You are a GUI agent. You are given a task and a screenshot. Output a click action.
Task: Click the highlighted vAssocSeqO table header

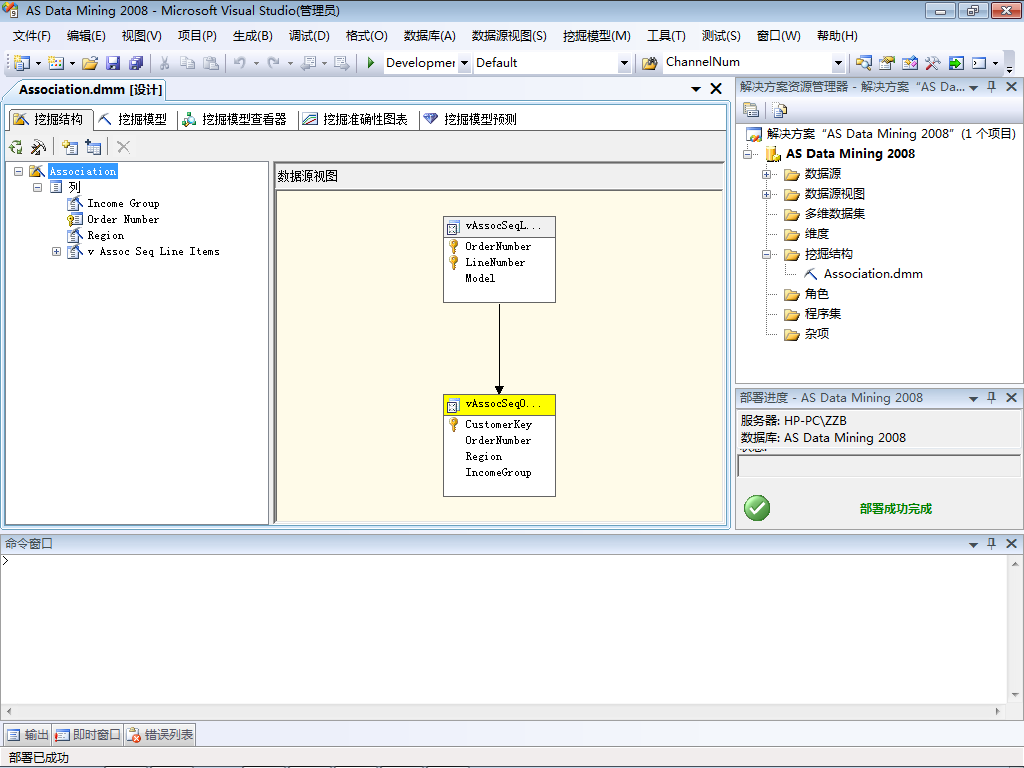coord(500,404)
